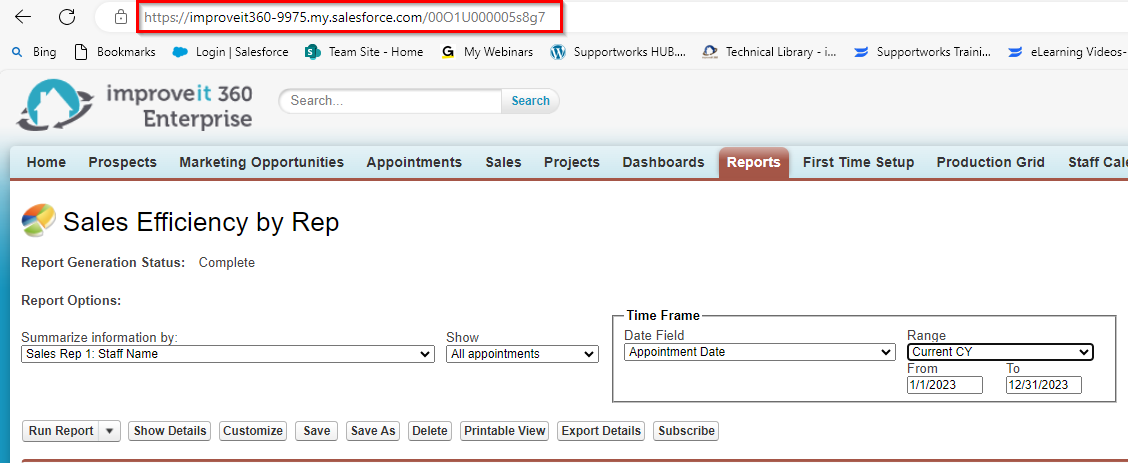Click the Sales Efficiency report chart icon
The height and width of the screenshot is (463, 1128).
38,220
